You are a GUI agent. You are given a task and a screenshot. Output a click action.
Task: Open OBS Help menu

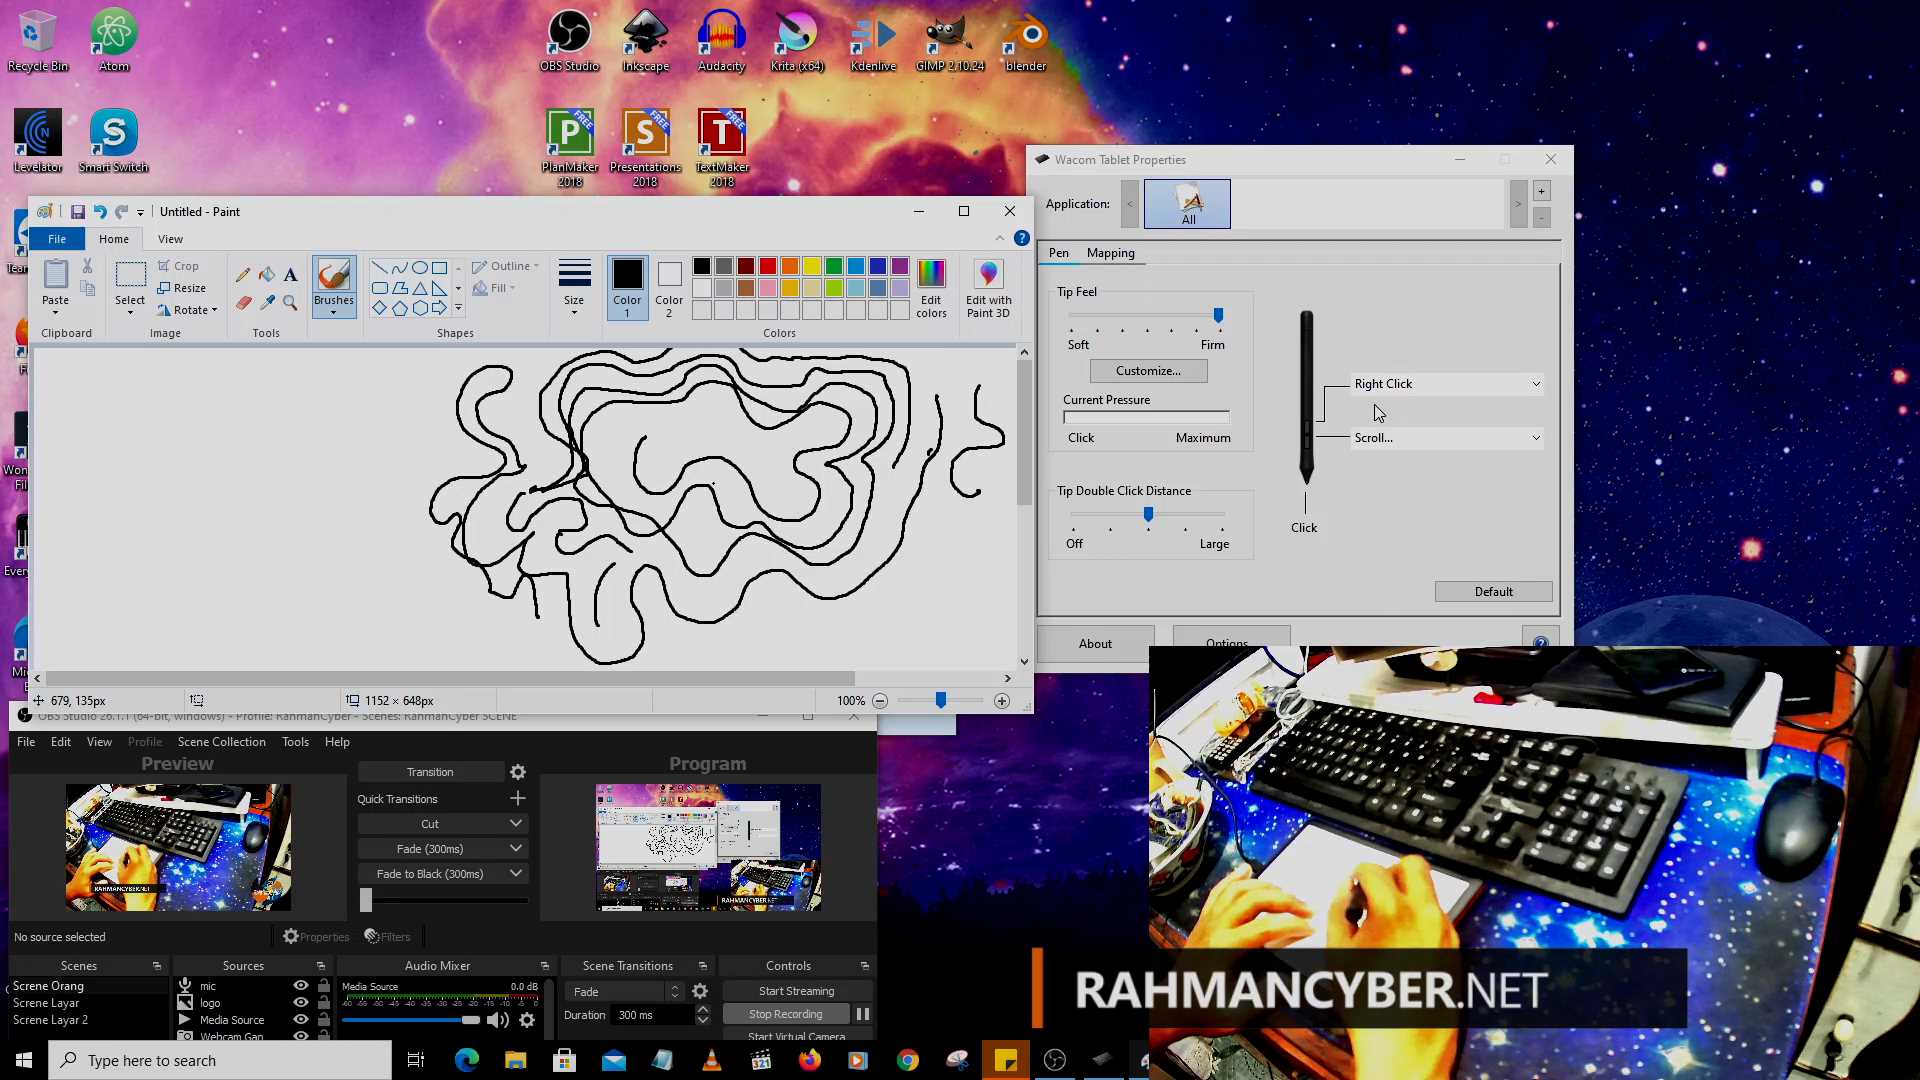(x=337, y=742)
